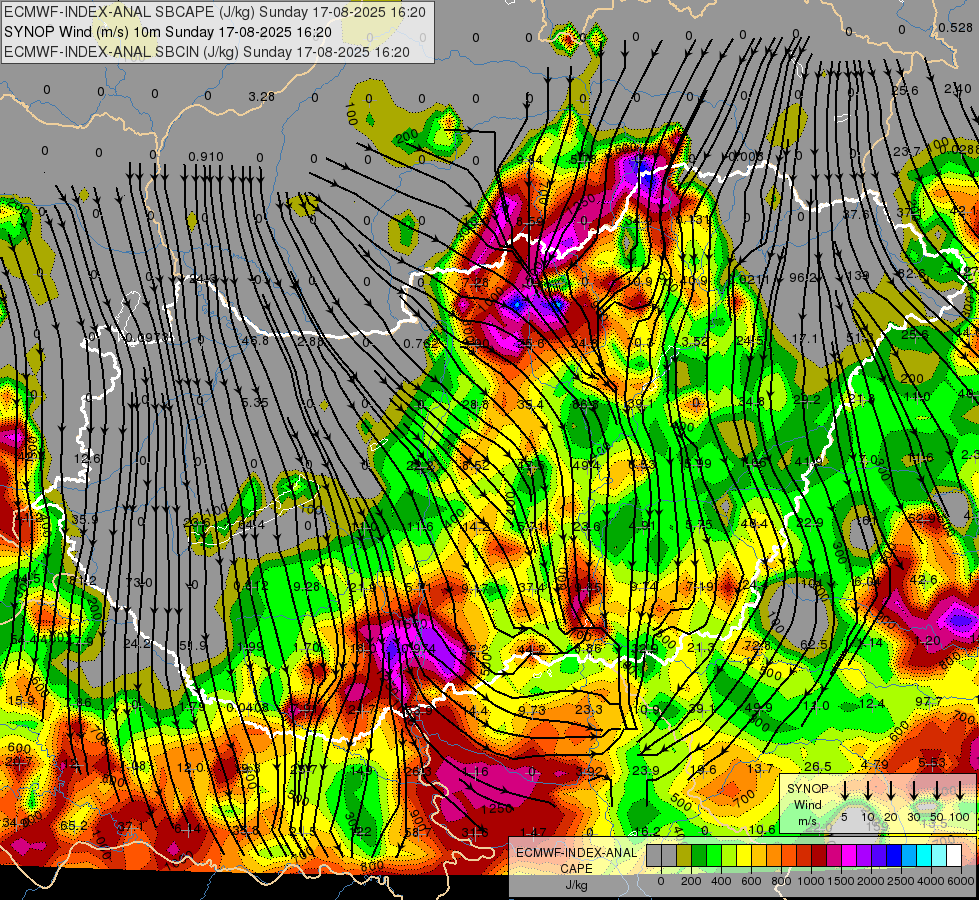Pick the pure blue swatch near 2500 label
This screenshot has height=900, width=979.
point(895,856)
